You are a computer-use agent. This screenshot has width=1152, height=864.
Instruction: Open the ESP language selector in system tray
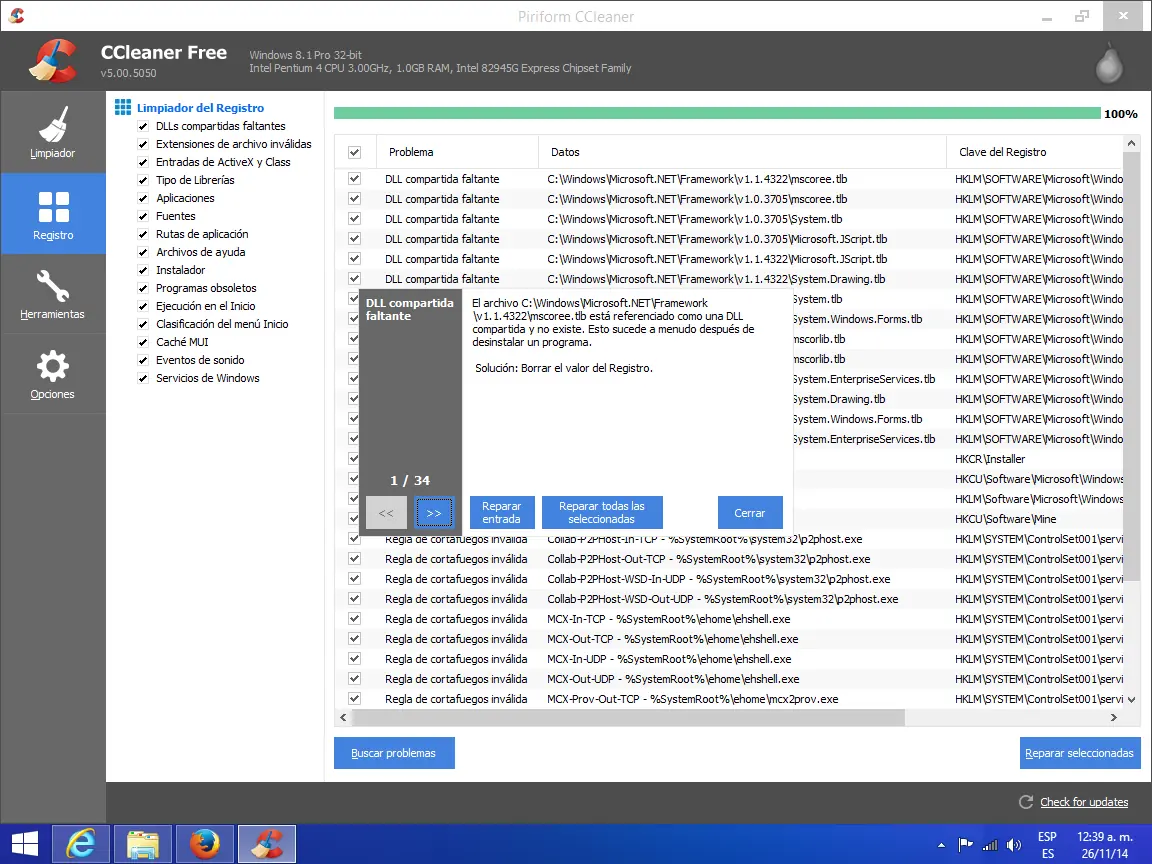[1047, 843]
